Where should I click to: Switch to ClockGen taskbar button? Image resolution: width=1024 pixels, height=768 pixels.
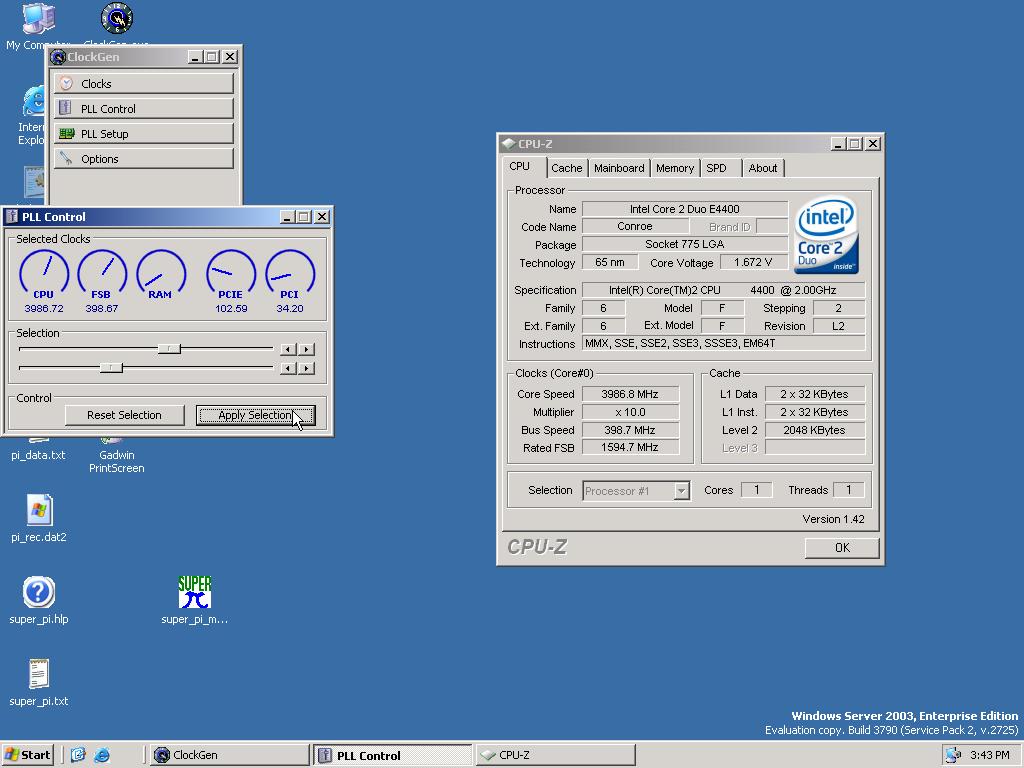pos(229,755)
